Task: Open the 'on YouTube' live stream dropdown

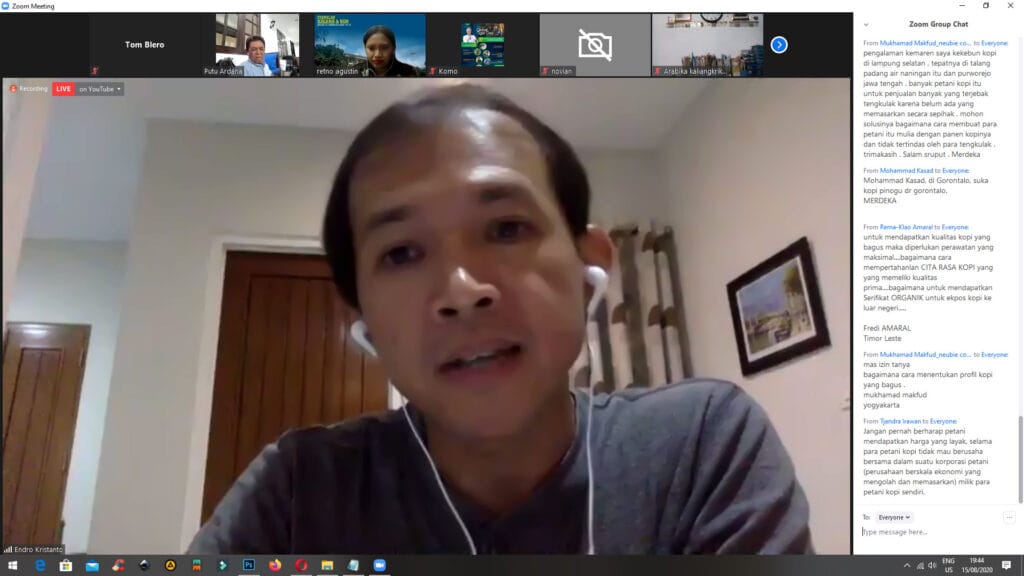Action: tap(100, 89)
